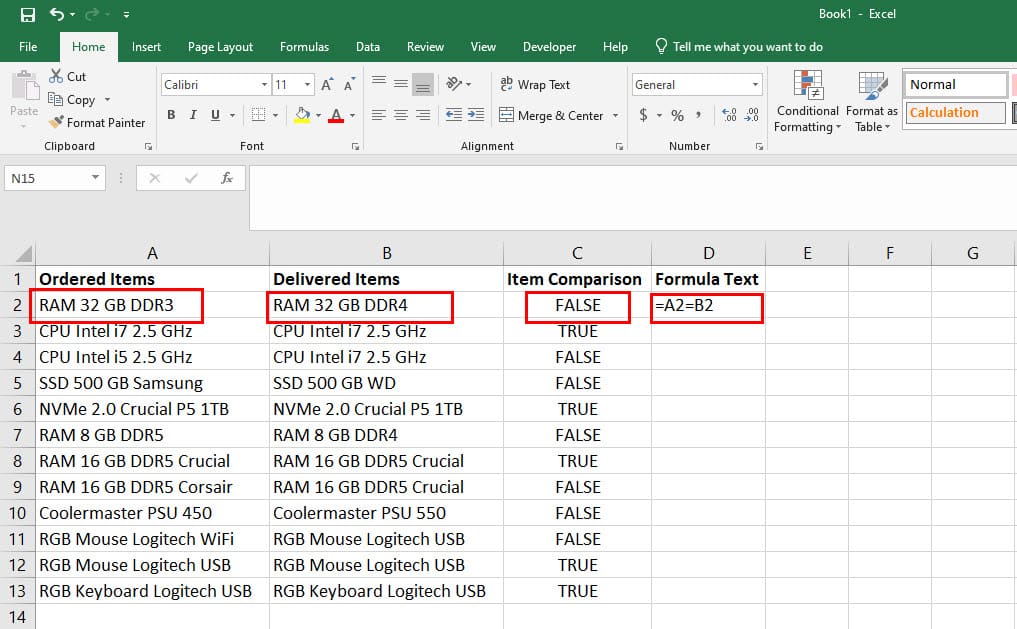Toggle Wrap Text
Image resolution: width=1017 pixels, height=629 pixels.
tap(535, 84)
